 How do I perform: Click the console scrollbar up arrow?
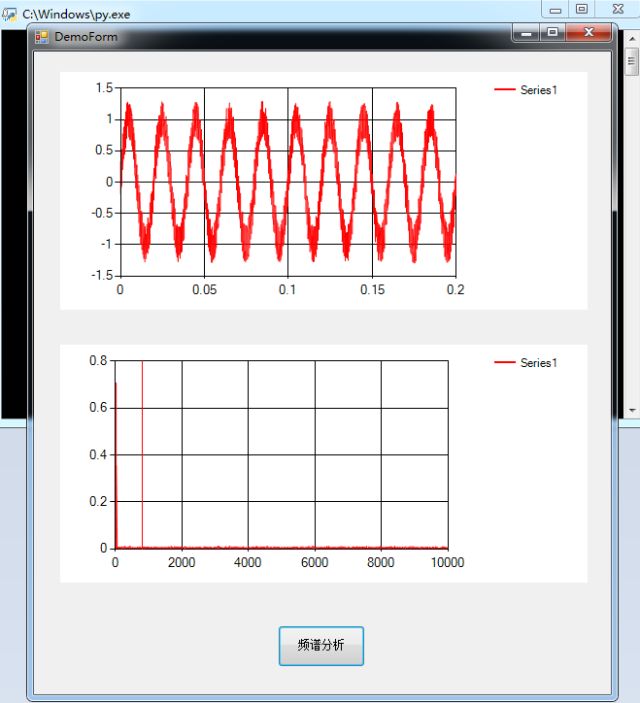pos(632,39)
